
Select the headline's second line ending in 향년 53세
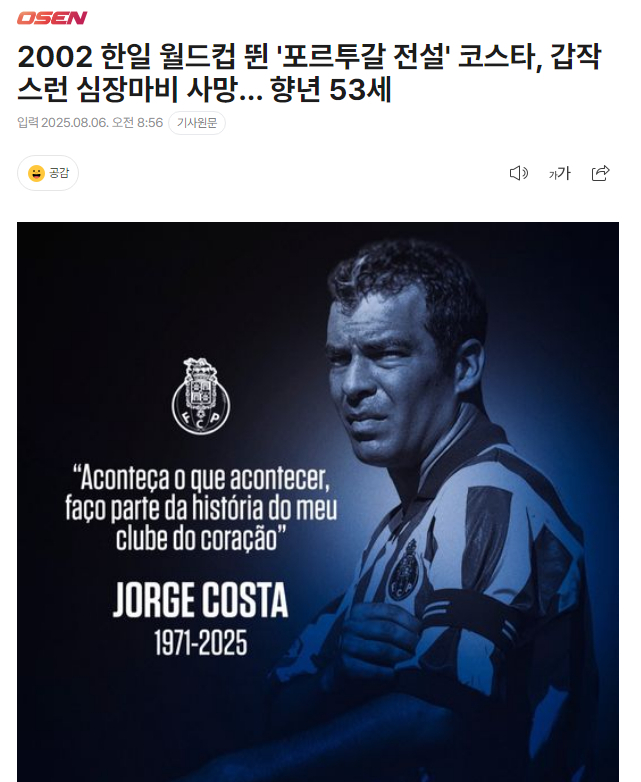[x=205, y=89]
